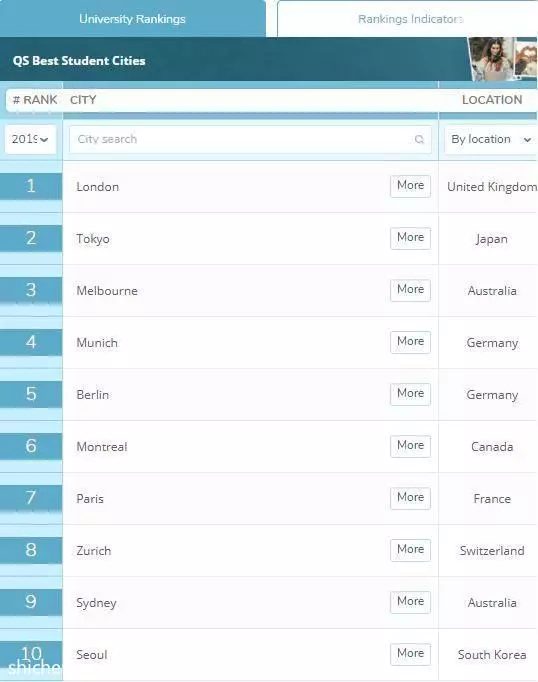The image size is (538, 682).
Task: Open the student photo thumbnail in banner
Action: point(491,59)
